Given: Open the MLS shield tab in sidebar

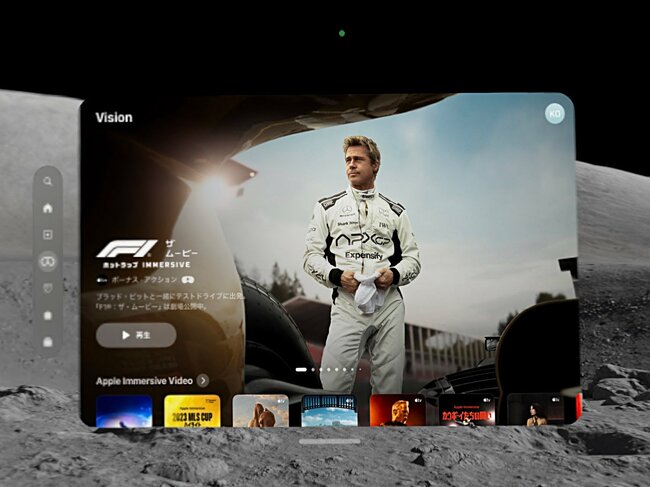Looking at the screenshot, I should pos(48,288).
